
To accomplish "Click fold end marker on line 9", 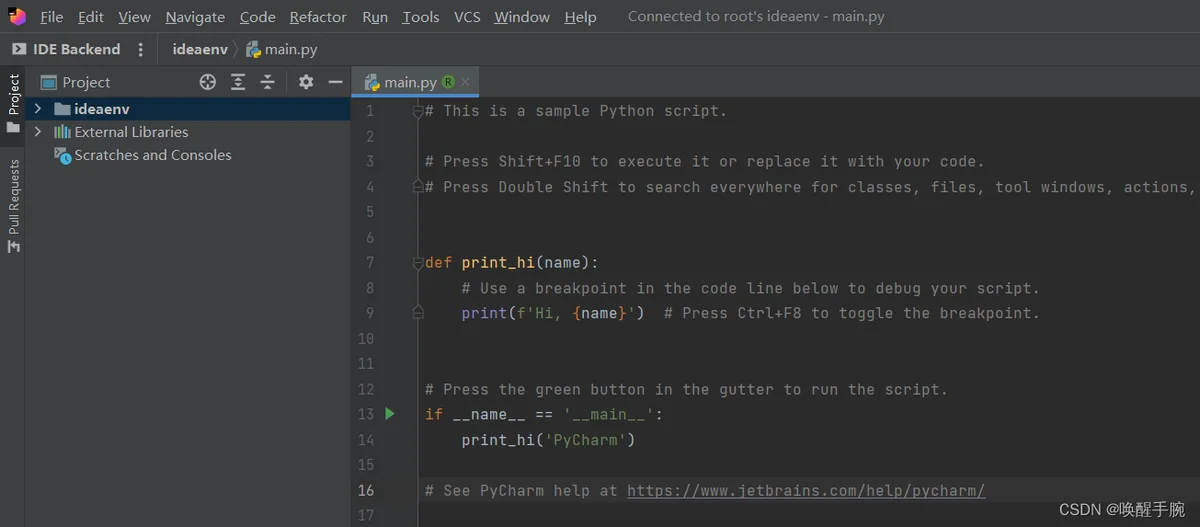I will click(x=419, y=313).
